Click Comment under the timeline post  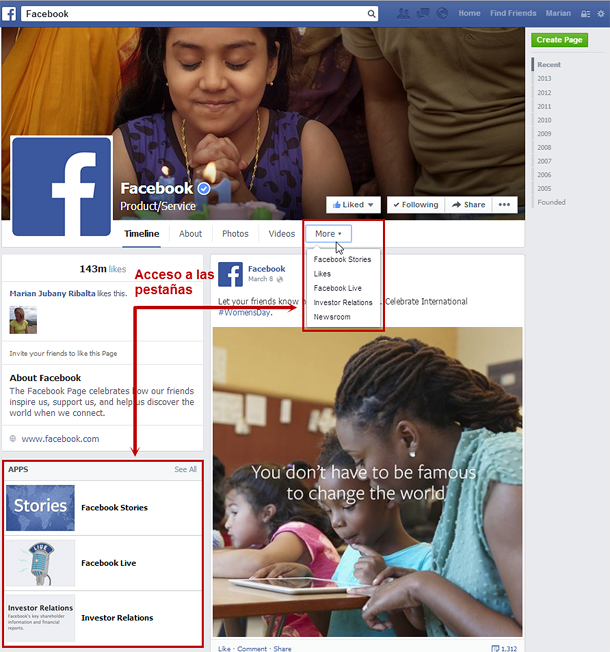pos(252,649)
